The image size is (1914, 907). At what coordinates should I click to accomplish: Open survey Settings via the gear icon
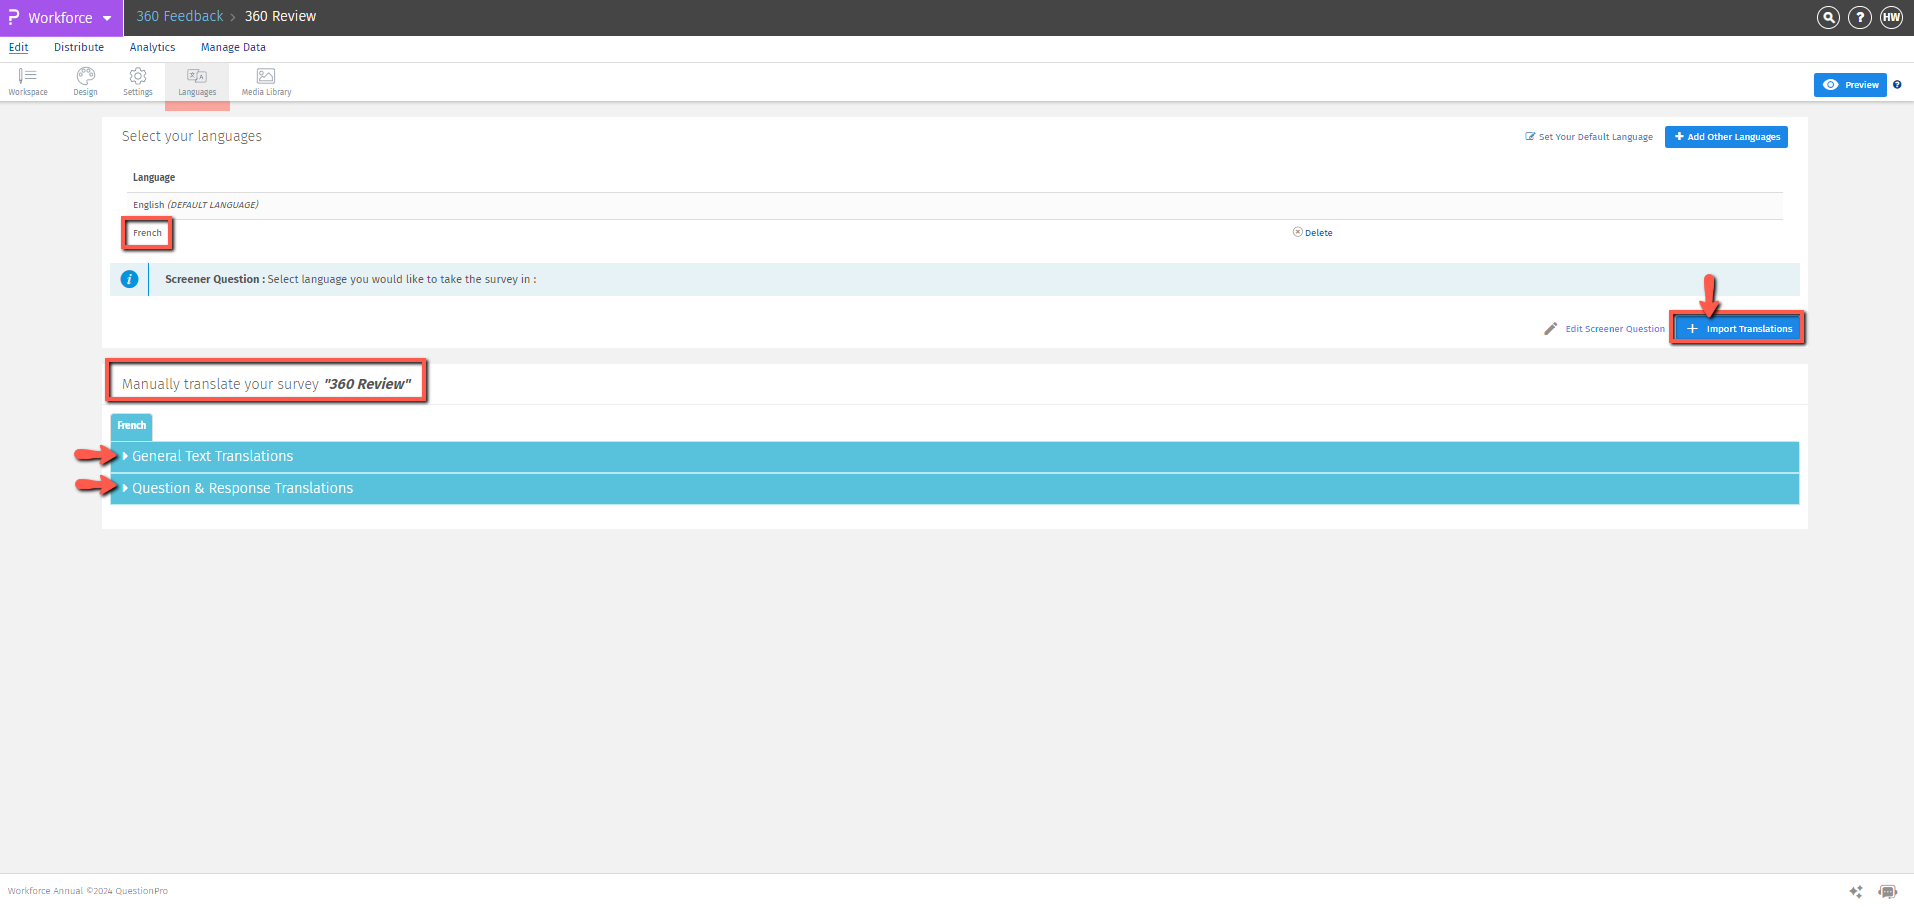click(136, 82)
